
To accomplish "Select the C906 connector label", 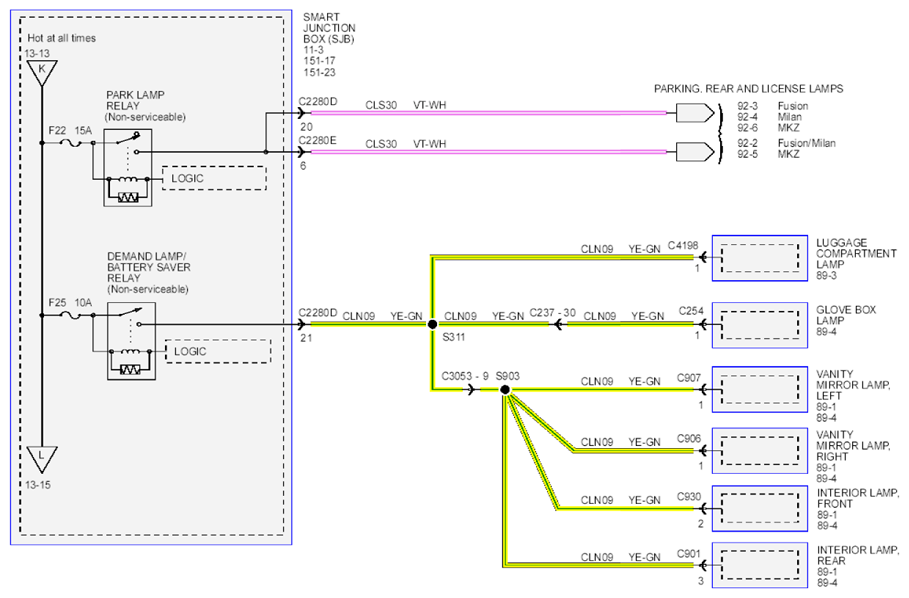I will [689, 439].
